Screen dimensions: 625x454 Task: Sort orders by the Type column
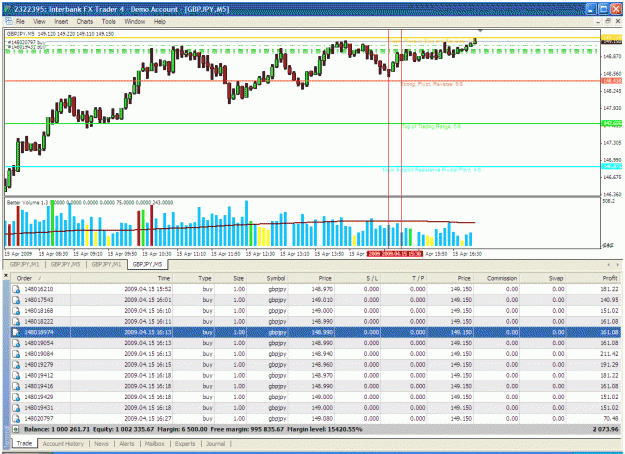194,278
